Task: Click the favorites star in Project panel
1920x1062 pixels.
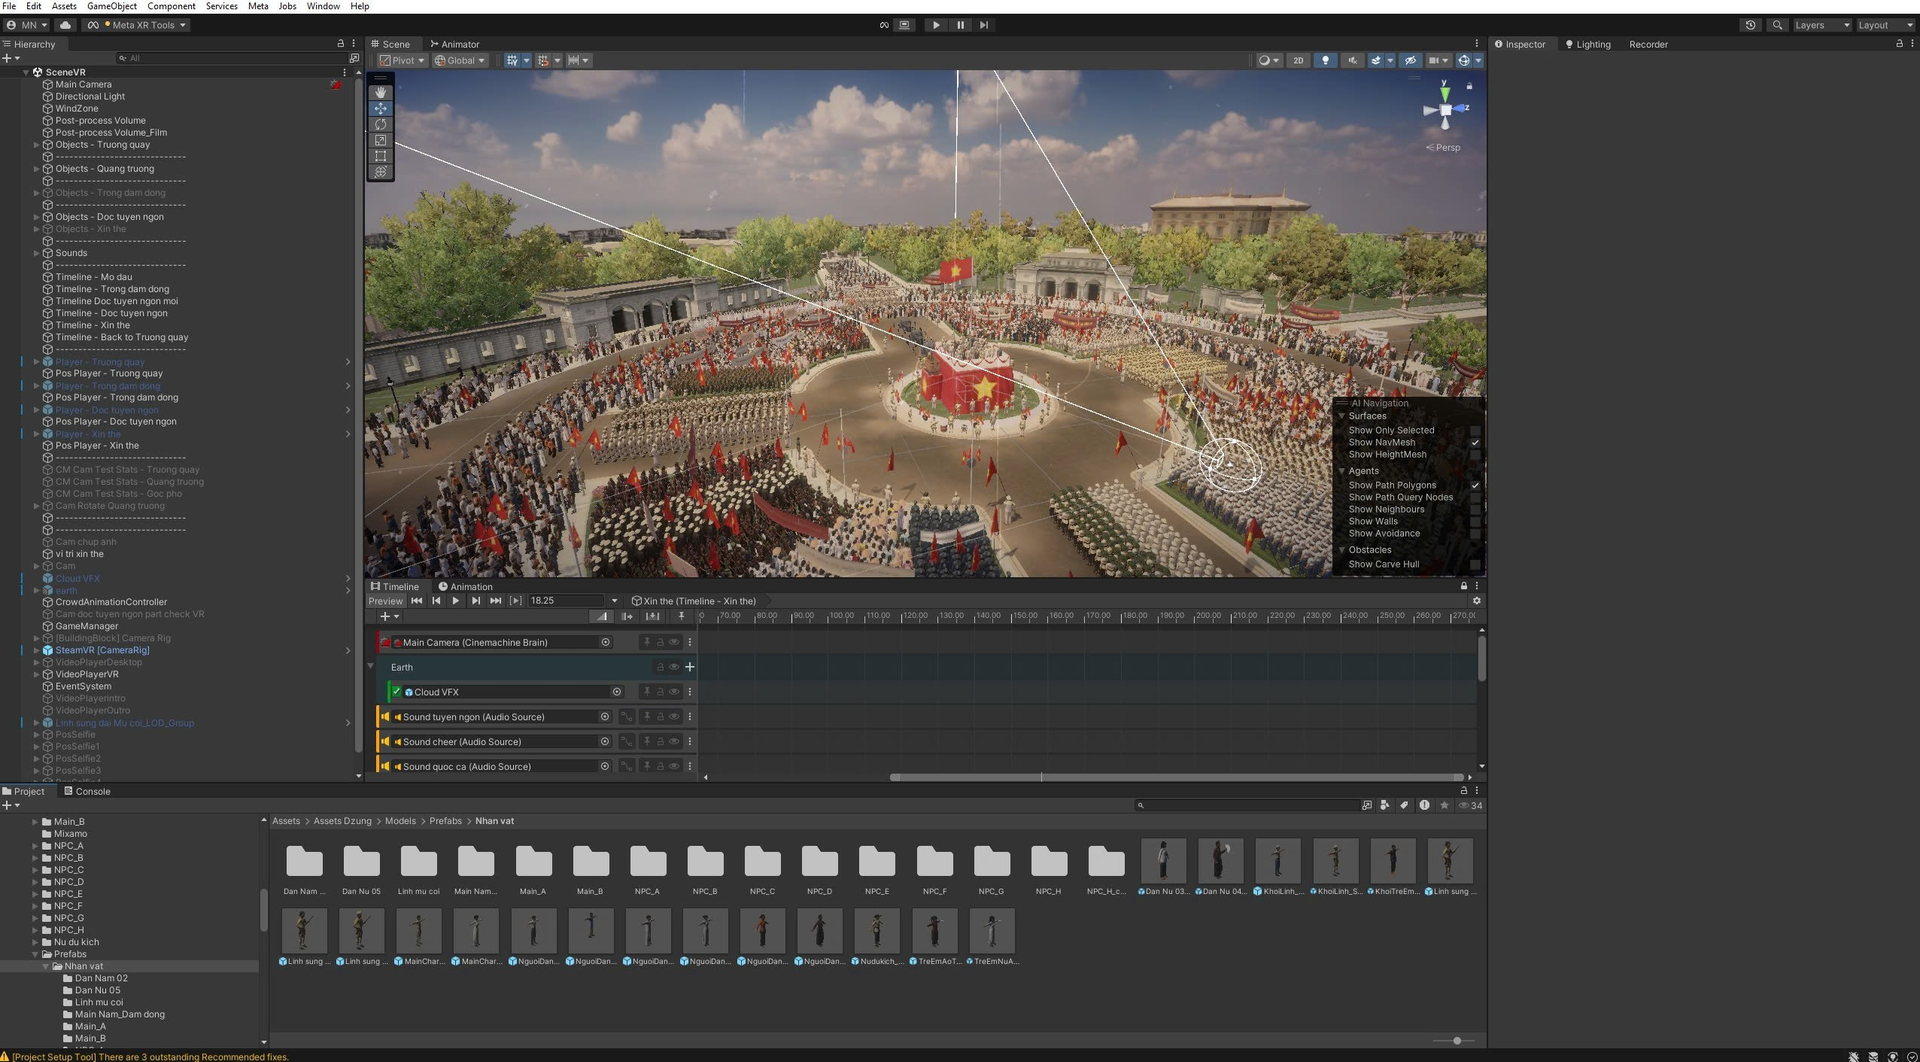Action: [1444, 806]
